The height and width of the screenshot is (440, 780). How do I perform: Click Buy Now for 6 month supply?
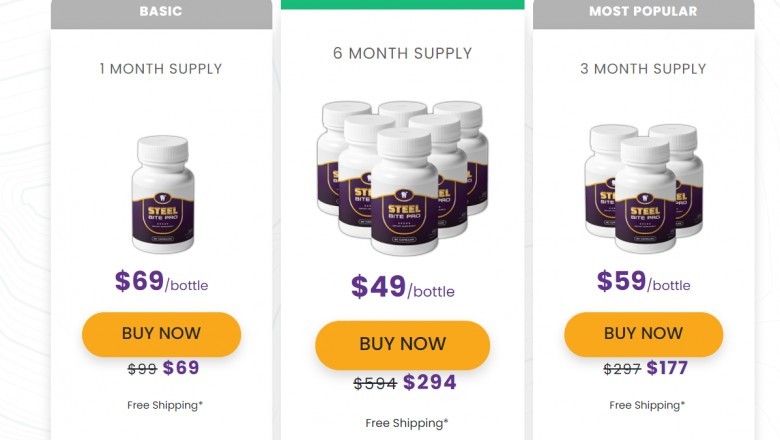[x=402, y=345]
